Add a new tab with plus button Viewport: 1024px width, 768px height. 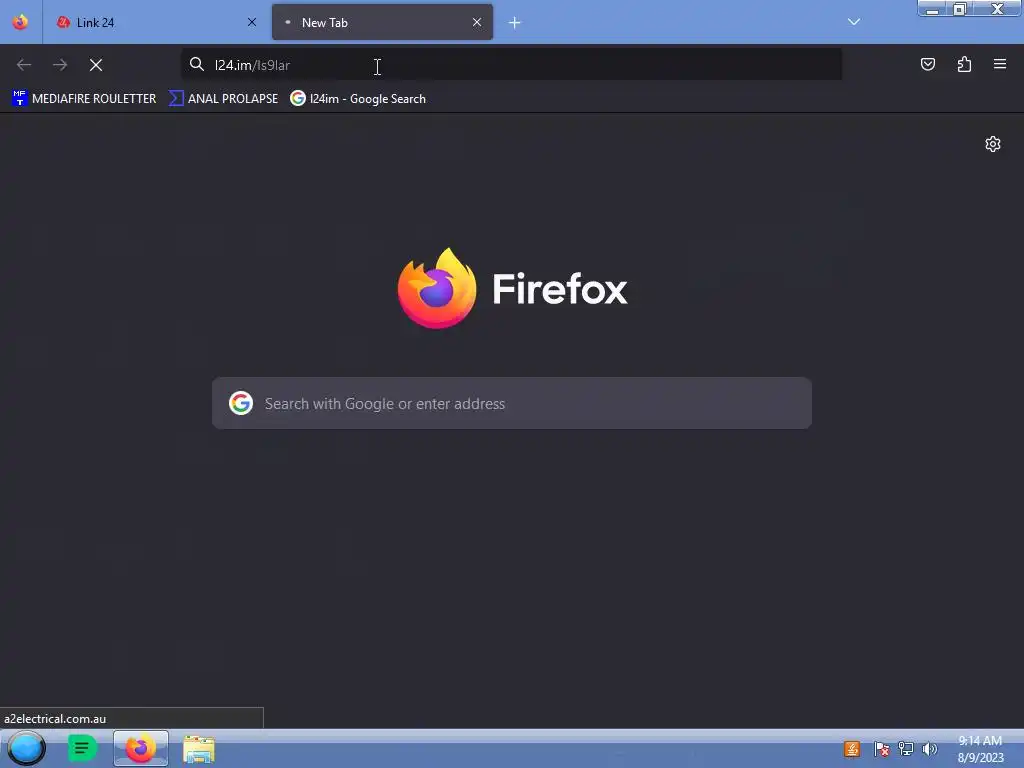coord(515,23)
